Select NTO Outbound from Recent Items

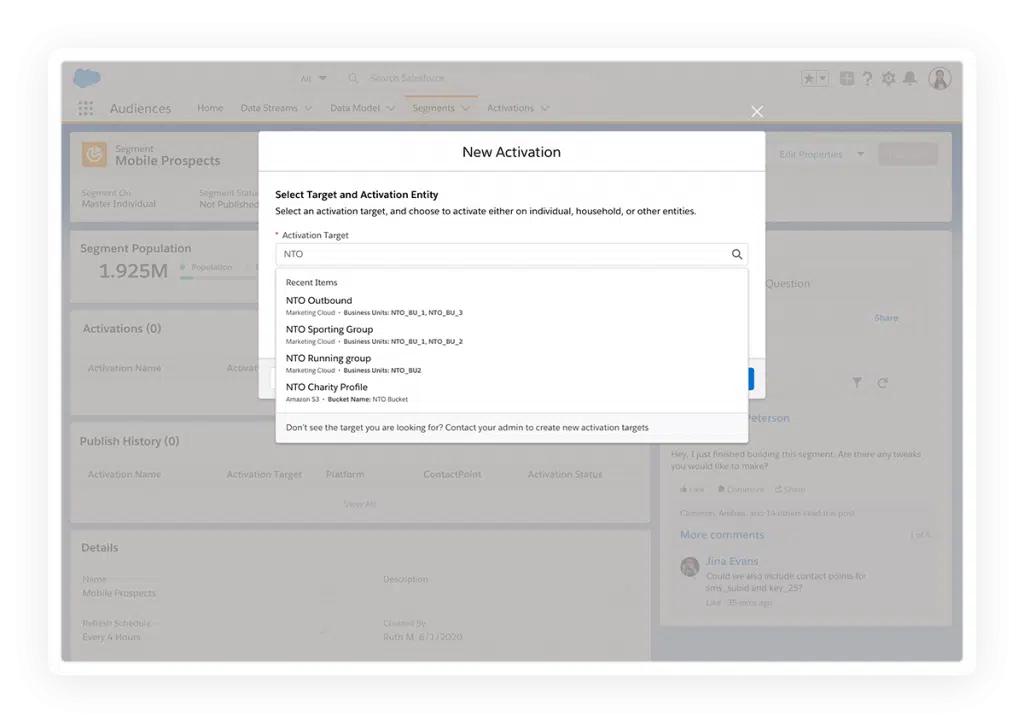click(x=511, y=306)
